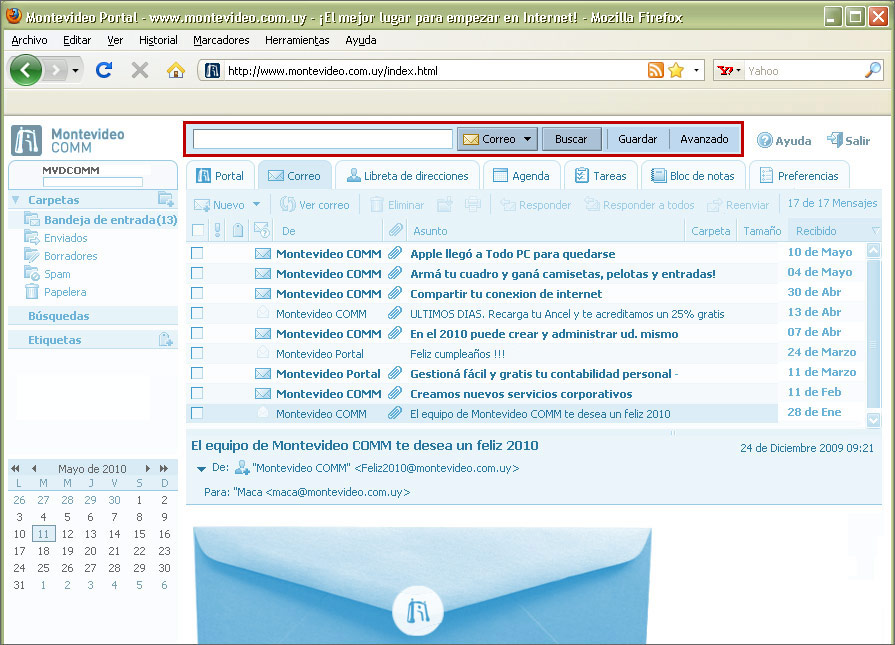This screenshot has height=645, width=895.
Task: Open the Correo search type dropdown
Action: 528,139
